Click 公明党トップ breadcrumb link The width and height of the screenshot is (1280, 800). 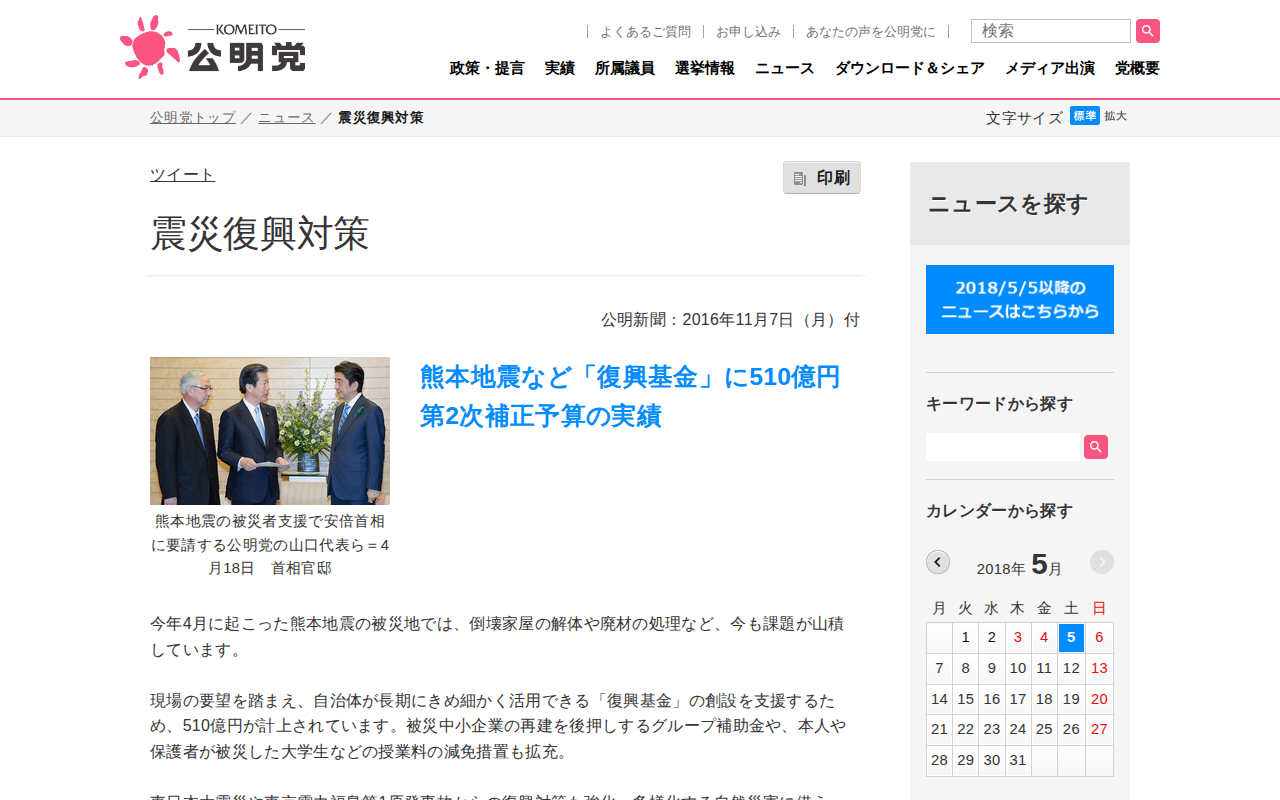193,117
